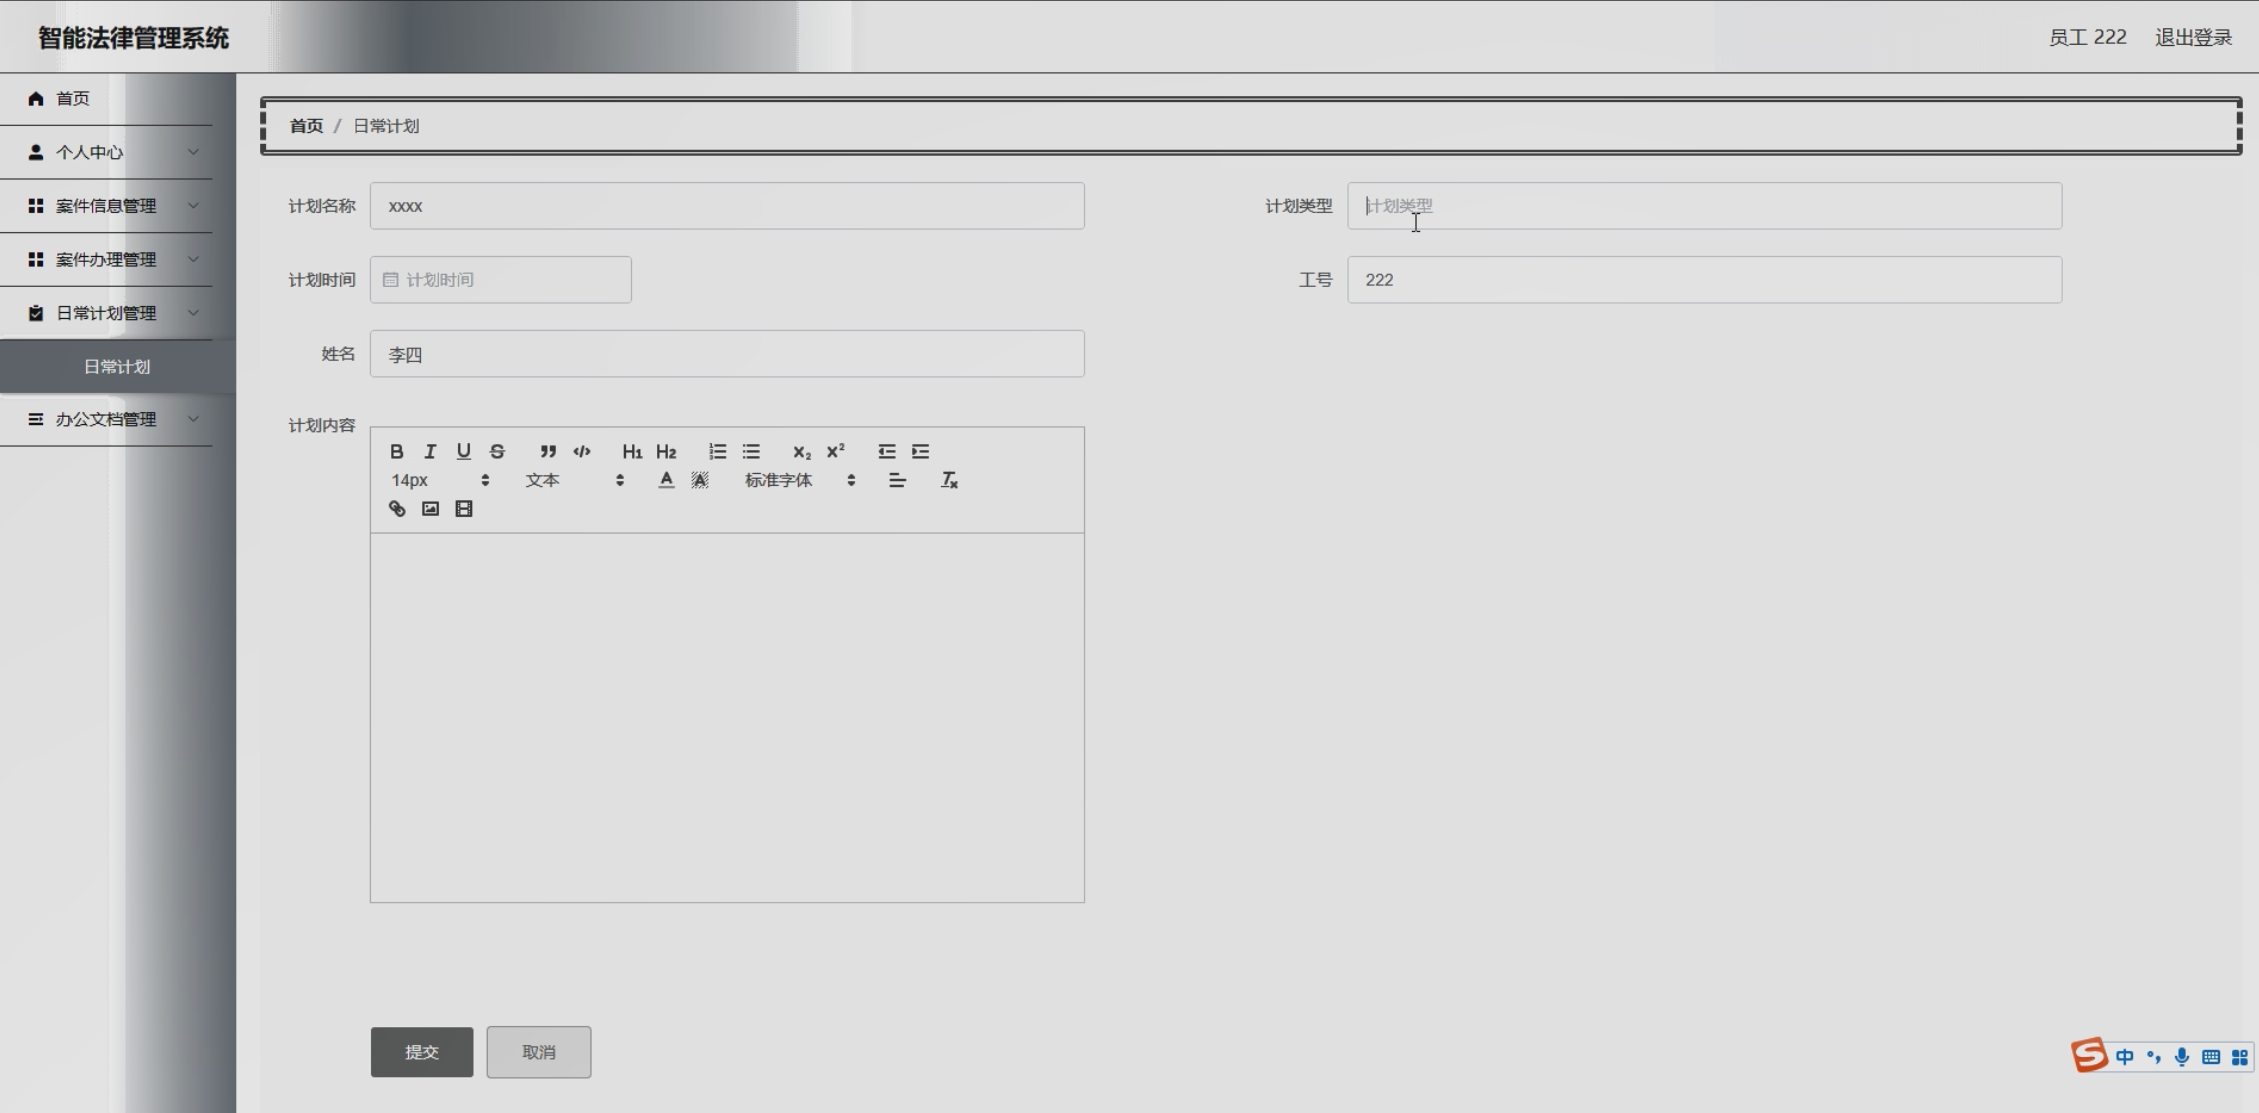Expand 案件信息管理 sidebar menu

coord(106,206)
